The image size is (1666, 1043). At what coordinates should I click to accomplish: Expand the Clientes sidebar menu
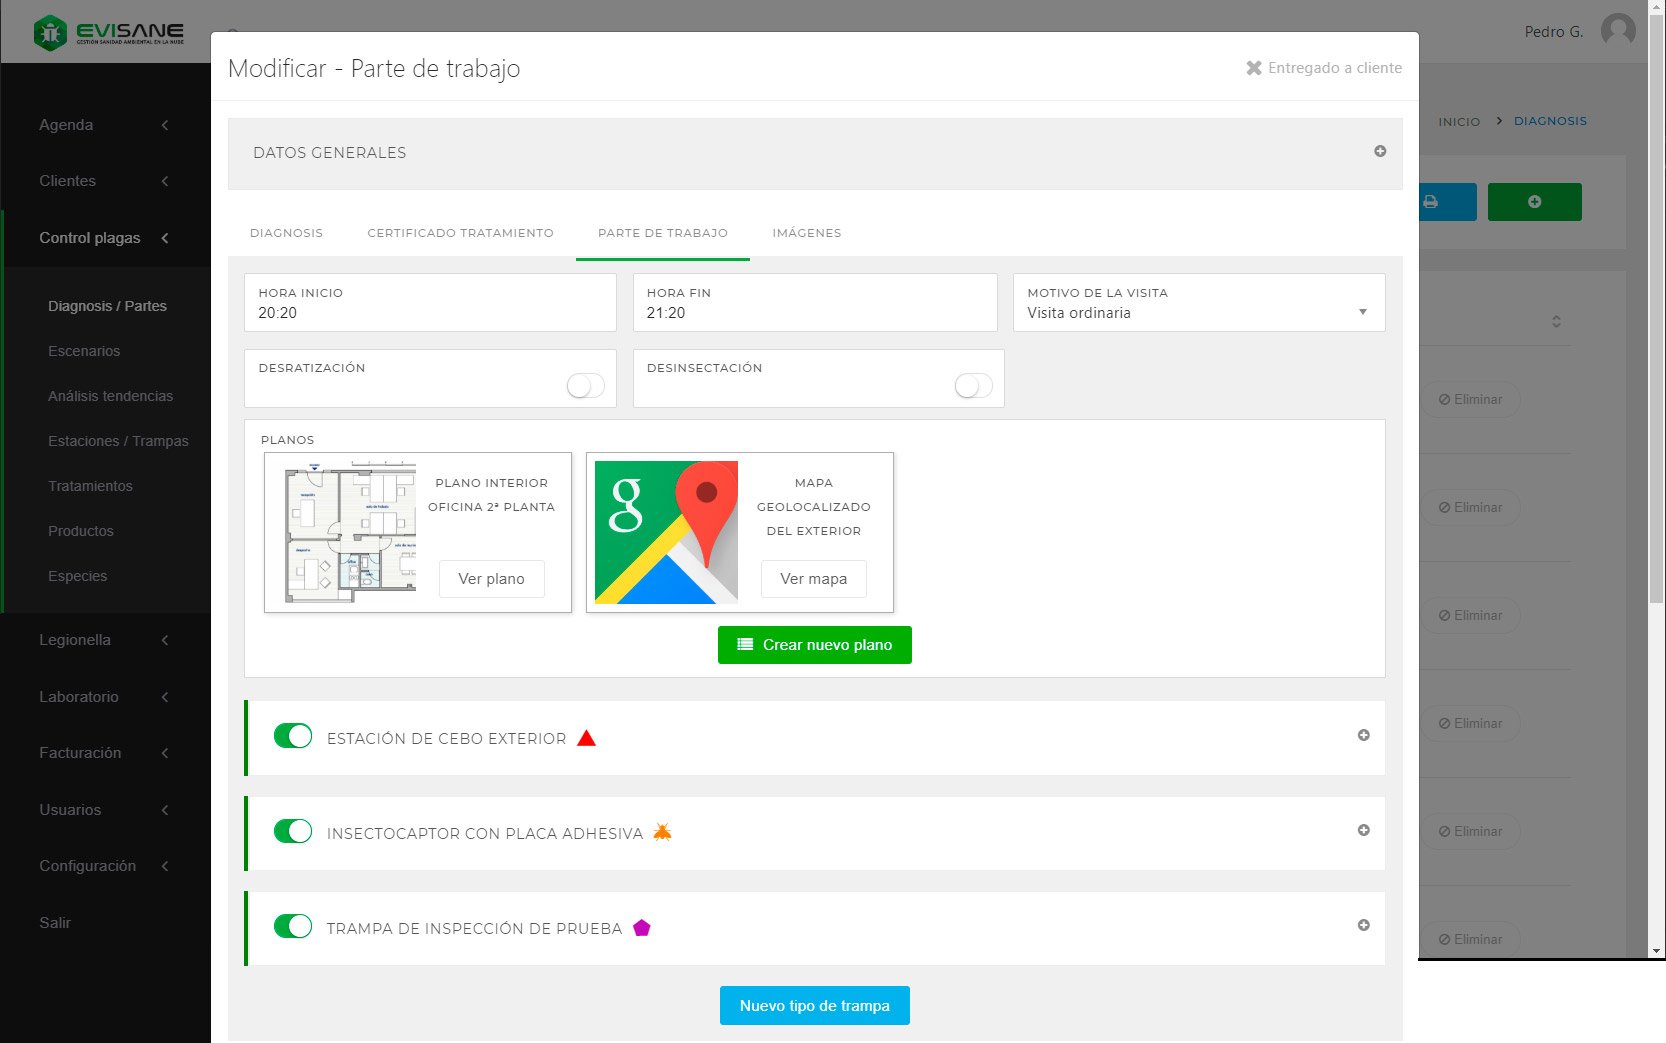[x=105, y=181]
